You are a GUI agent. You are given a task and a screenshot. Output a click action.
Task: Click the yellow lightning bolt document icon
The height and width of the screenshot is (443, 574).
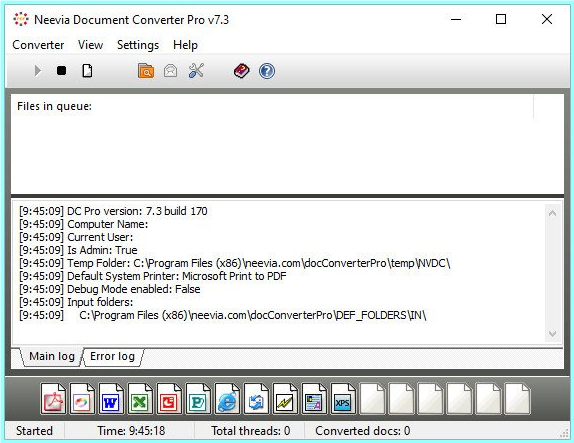(285, 399)
